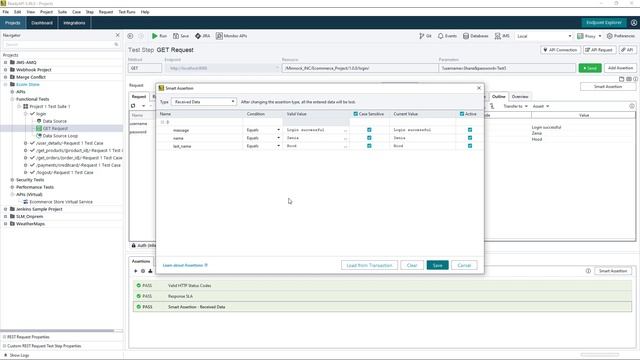The image size is (640, 360).
Task: Open the Git toolbar item
Action: tap(422, 36)
